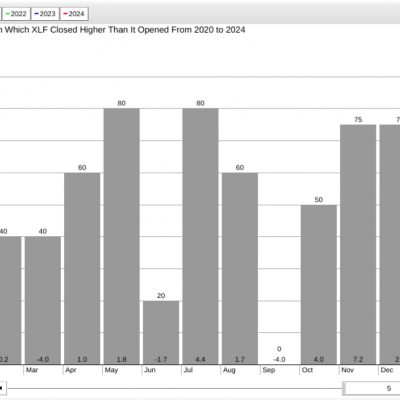Click the chart title text about XLF
Screen dimensions: 400x400
point(123,30)
